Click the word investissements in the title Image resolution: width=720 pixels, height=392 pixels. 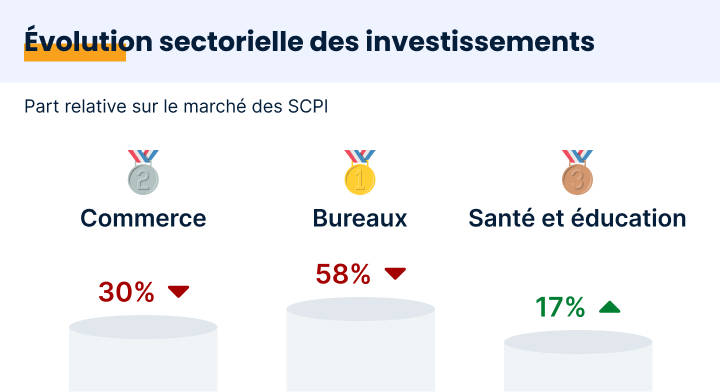click(x=480, y=41)
